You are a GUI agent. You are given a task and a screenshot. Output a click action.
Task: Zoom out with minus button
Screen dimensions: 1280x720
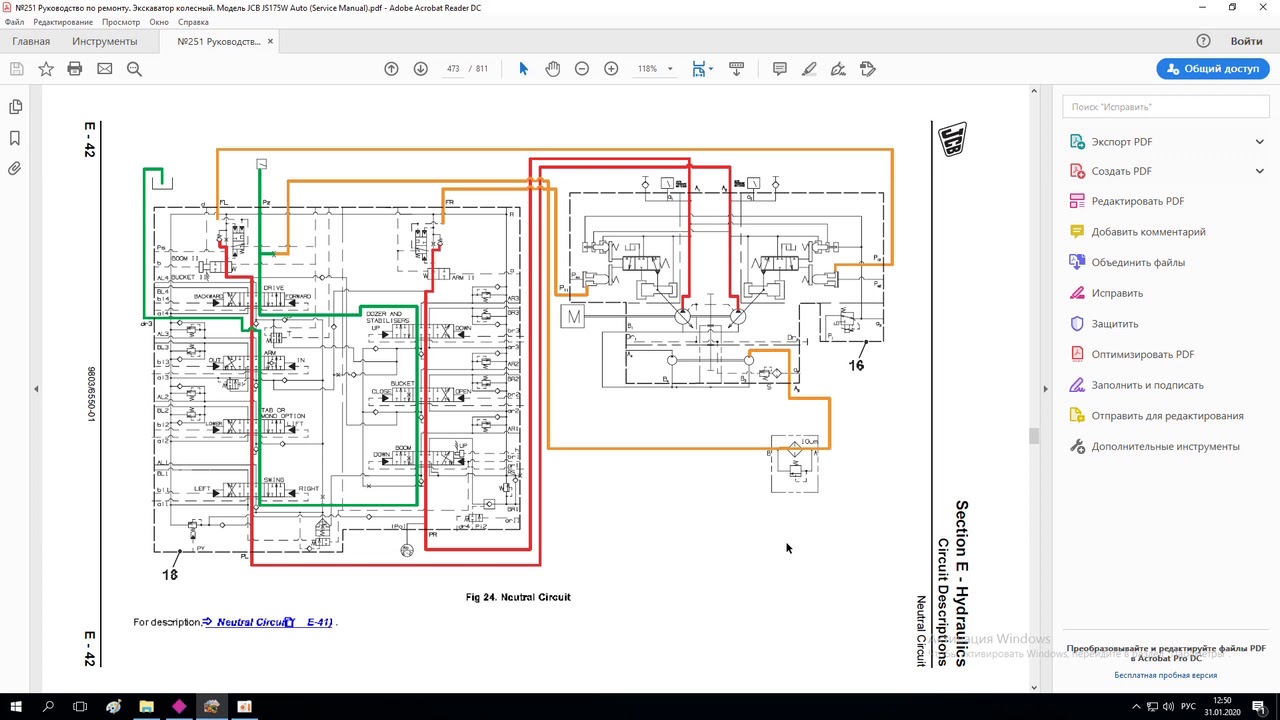[x=582, y=69]
